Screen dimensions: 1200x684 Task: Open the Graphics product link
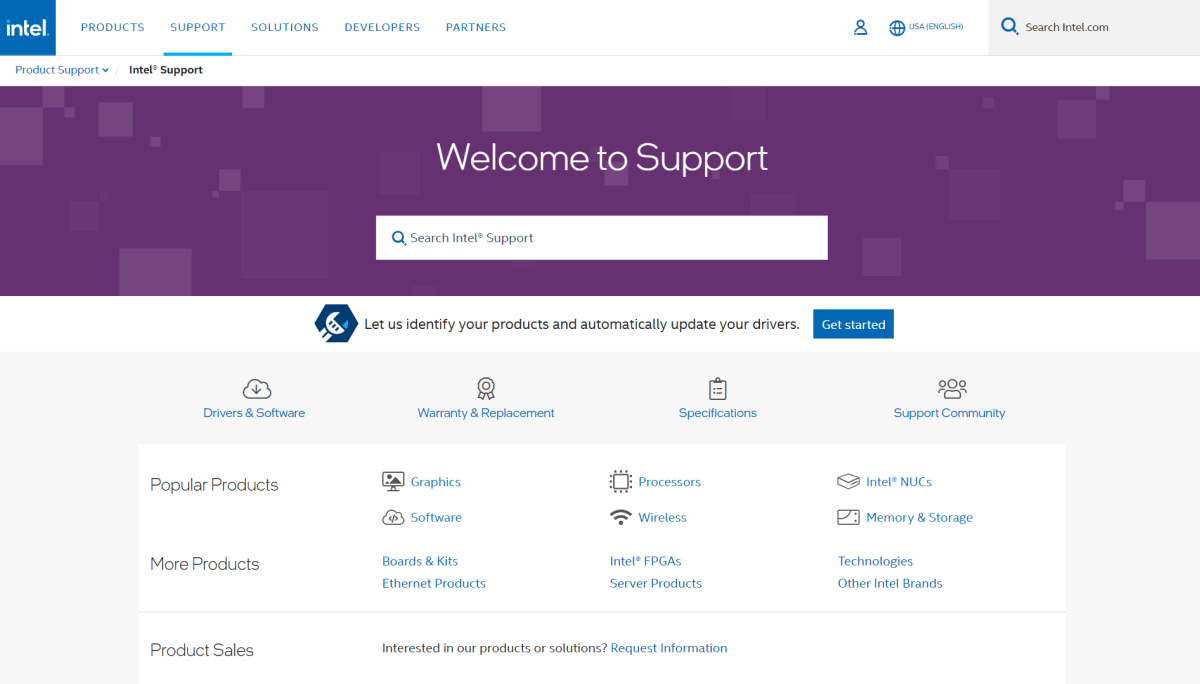(x=436, y=482)
